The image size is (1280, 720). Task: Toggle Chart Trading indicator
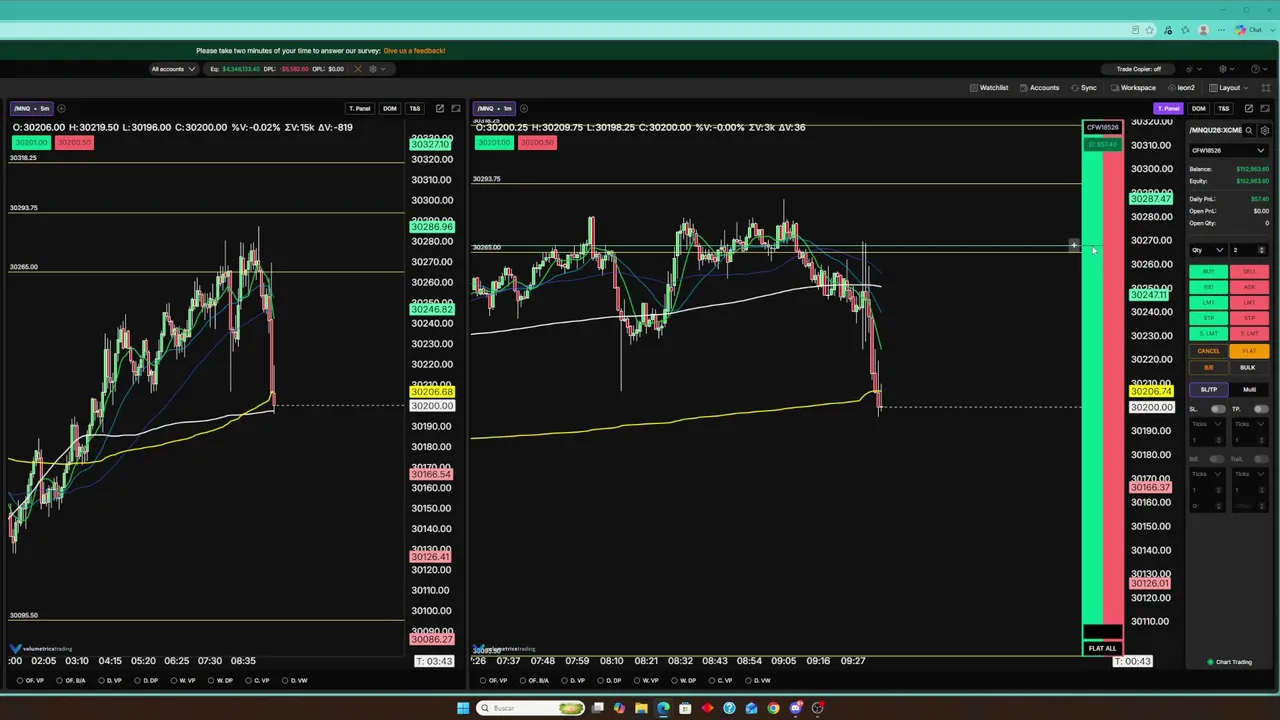point(1230,662)
